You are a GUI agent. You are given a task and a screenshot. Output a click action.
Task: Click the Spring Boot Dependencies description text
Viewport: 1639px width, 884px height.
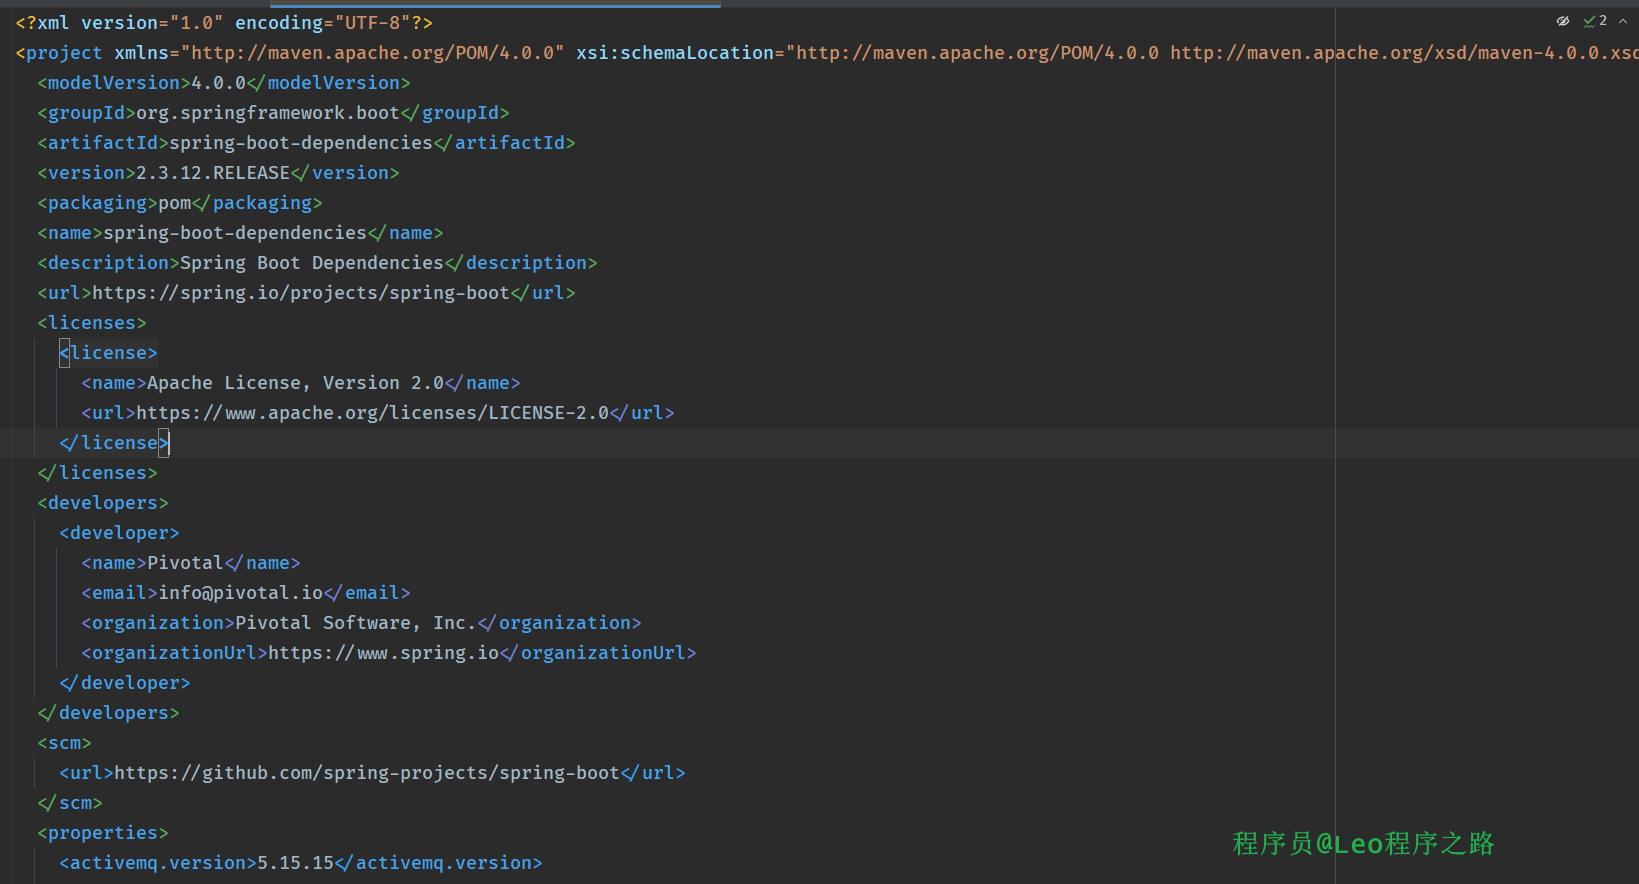click(311, 263)
